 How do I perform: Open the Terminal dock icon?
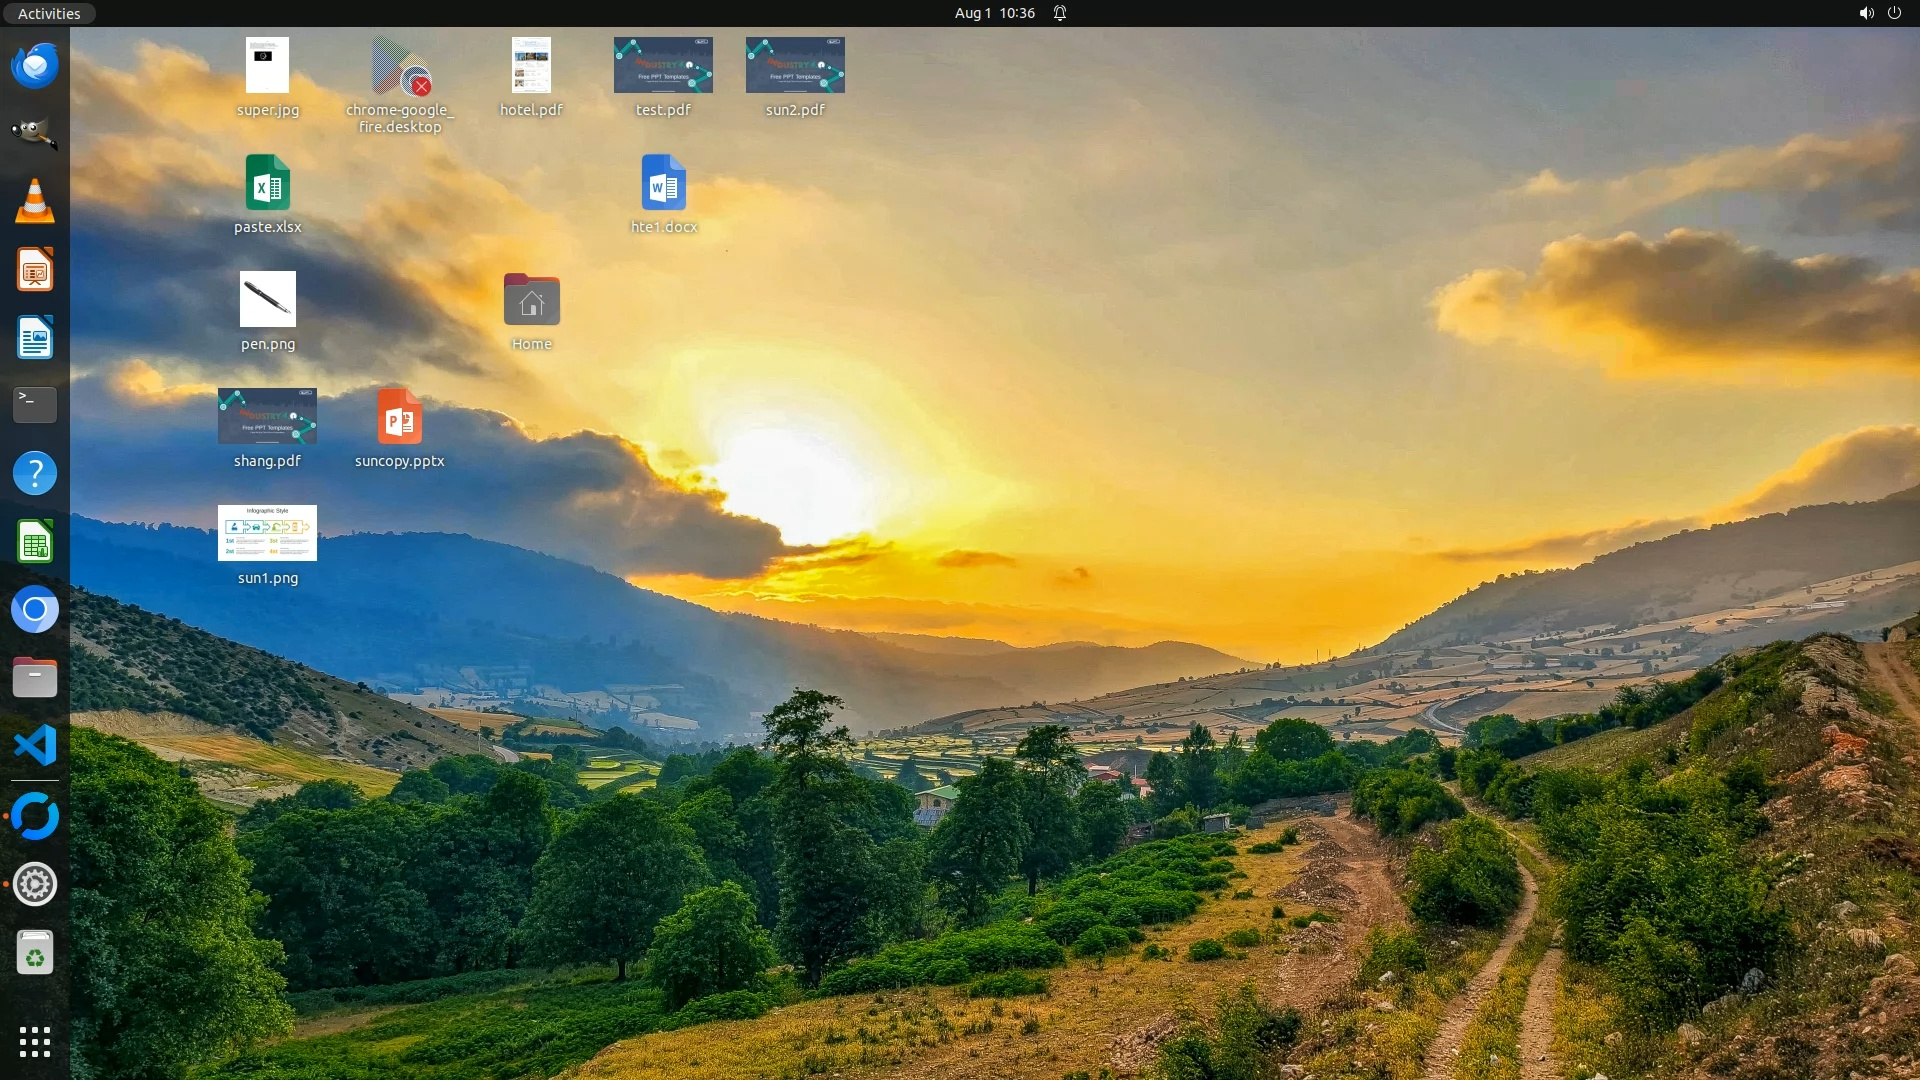(35, 405)
